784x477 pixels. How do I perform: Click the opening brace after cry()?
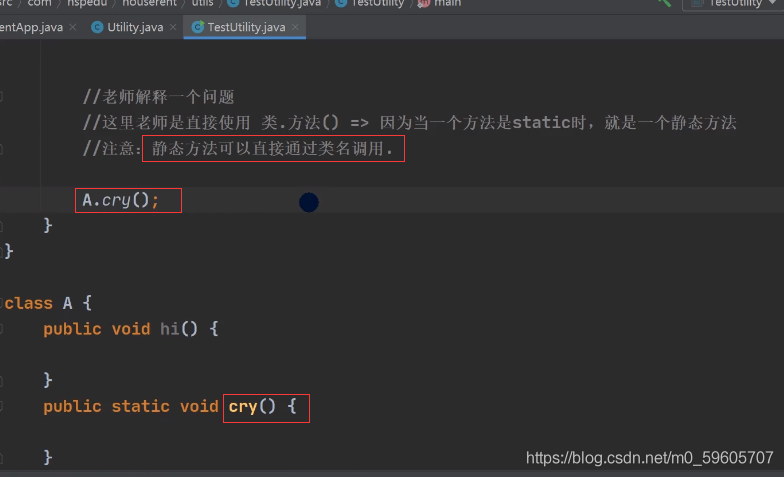[x=292, y=406]
